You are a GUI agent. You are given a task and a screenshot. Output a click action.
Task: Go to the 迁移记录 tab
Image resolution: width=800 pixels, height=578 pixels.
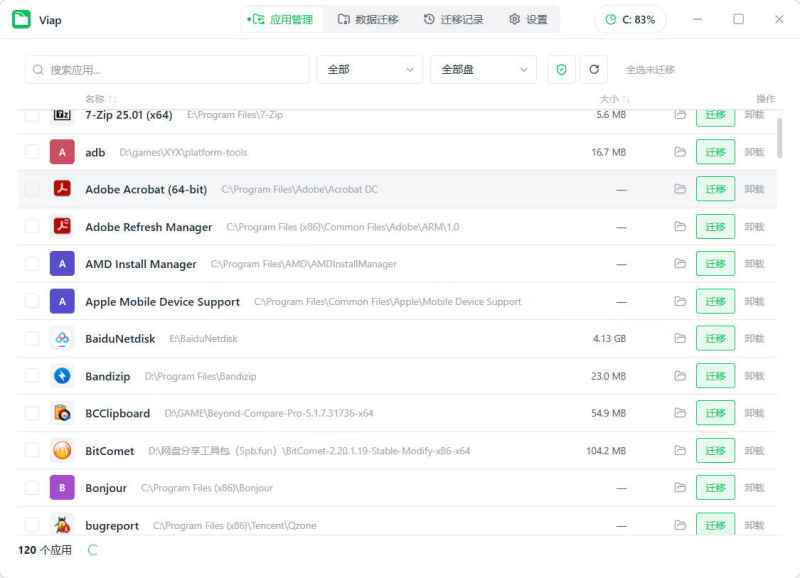454,19
